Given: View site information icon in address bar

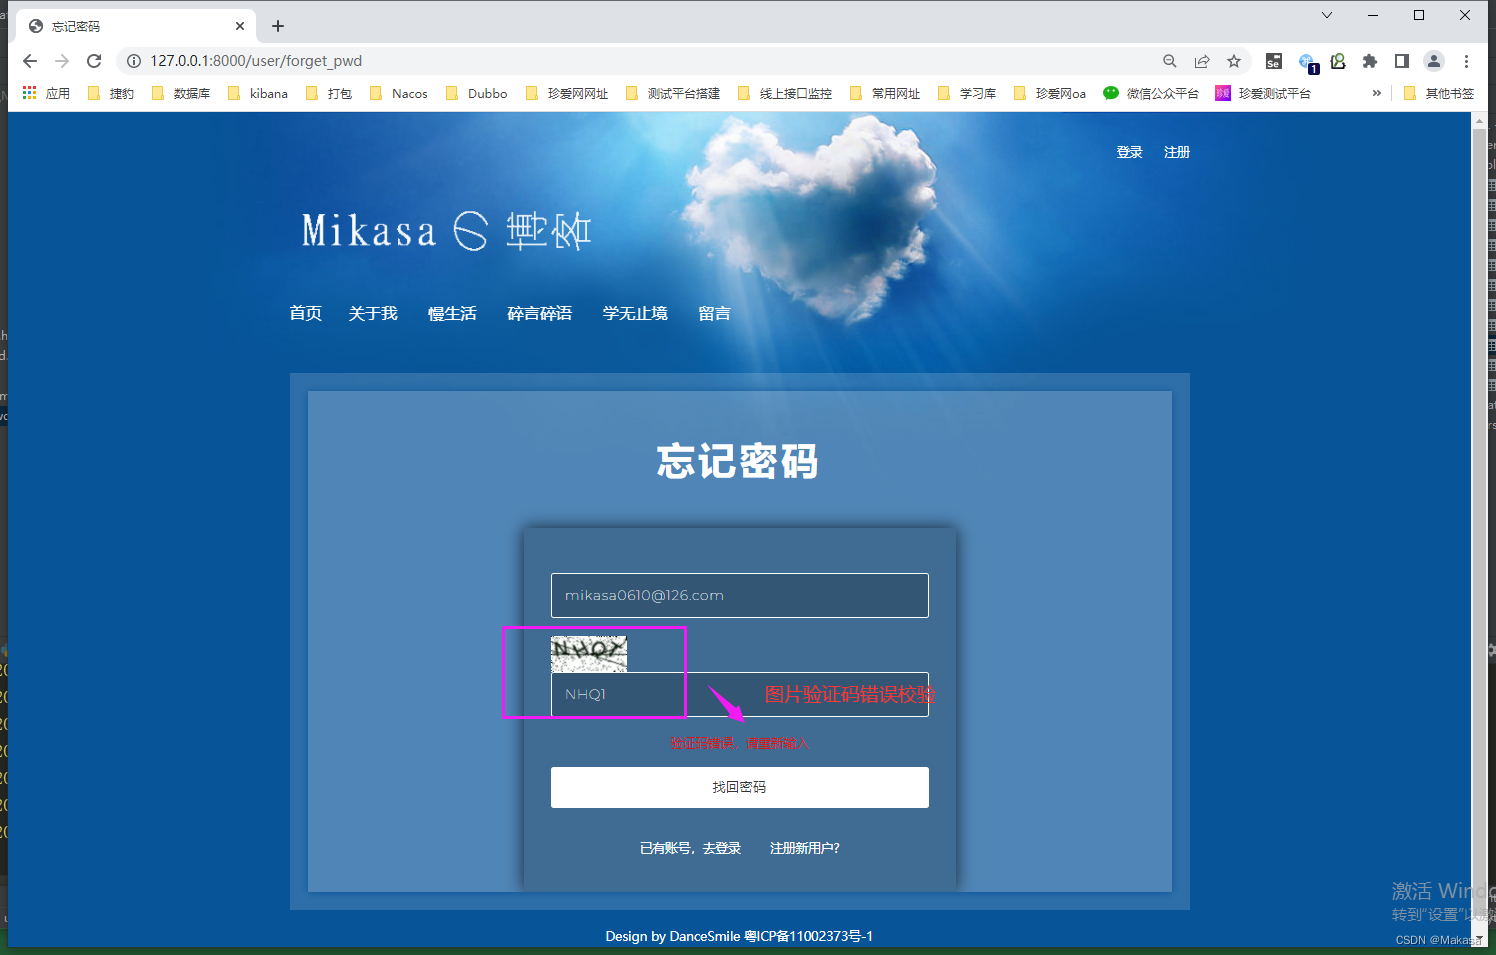Looking at the screenshot, I should 134,61.
